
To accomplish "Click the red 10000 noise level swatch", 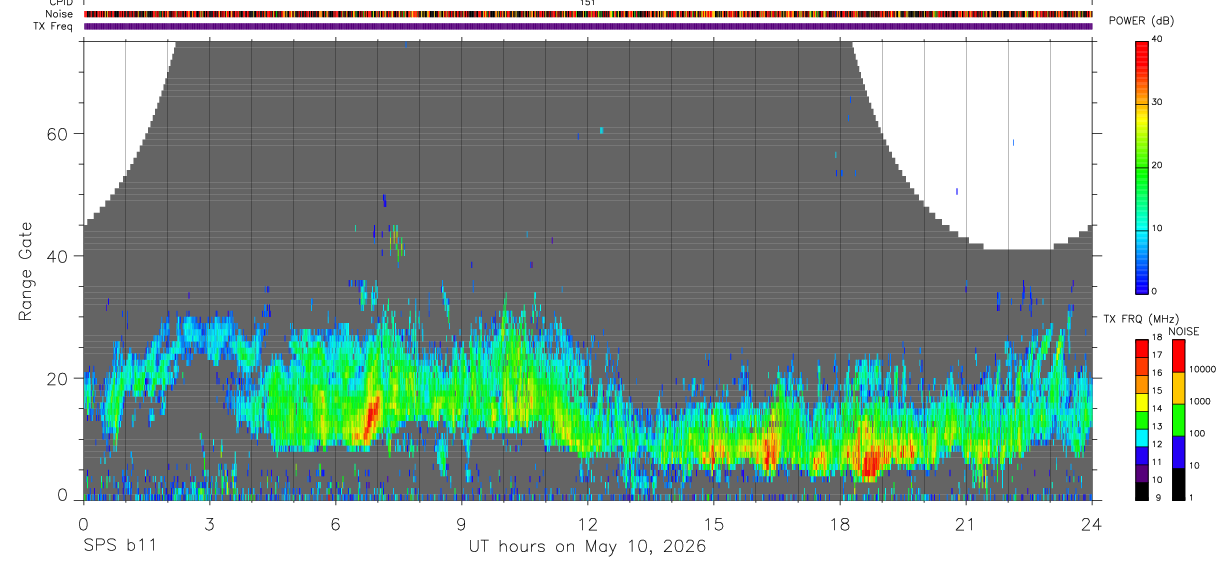I will [x=1176, y=355].
